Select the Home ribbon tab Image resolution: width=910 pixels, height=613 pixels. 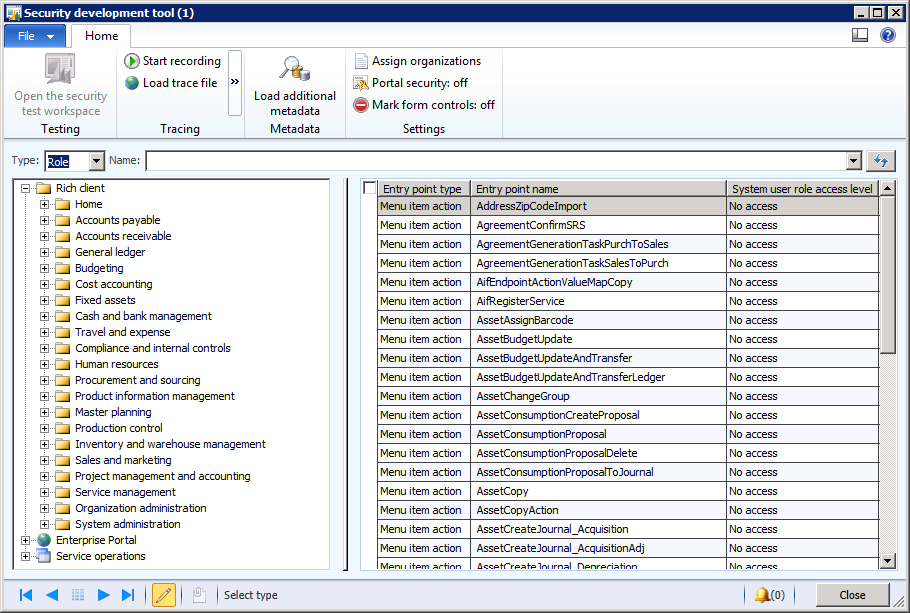[x=100, y=34]
